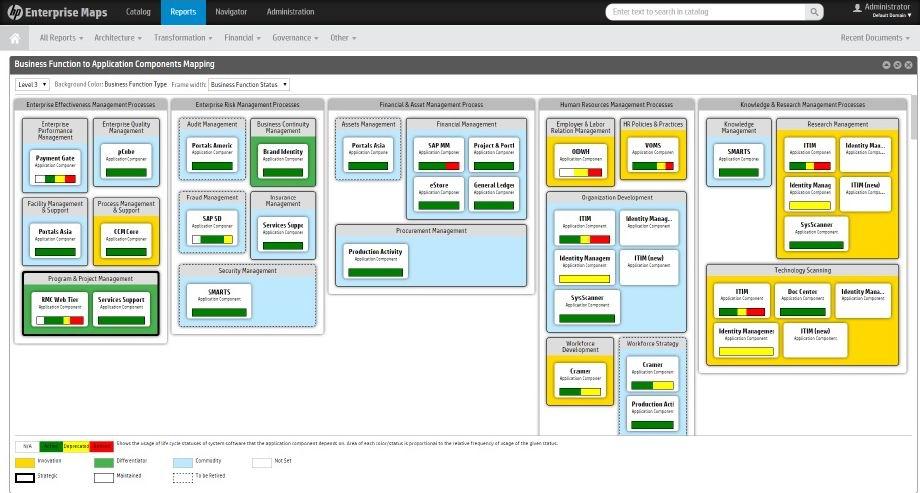Click the Administrator user name

pyautogui.click(x=887, y=7)
